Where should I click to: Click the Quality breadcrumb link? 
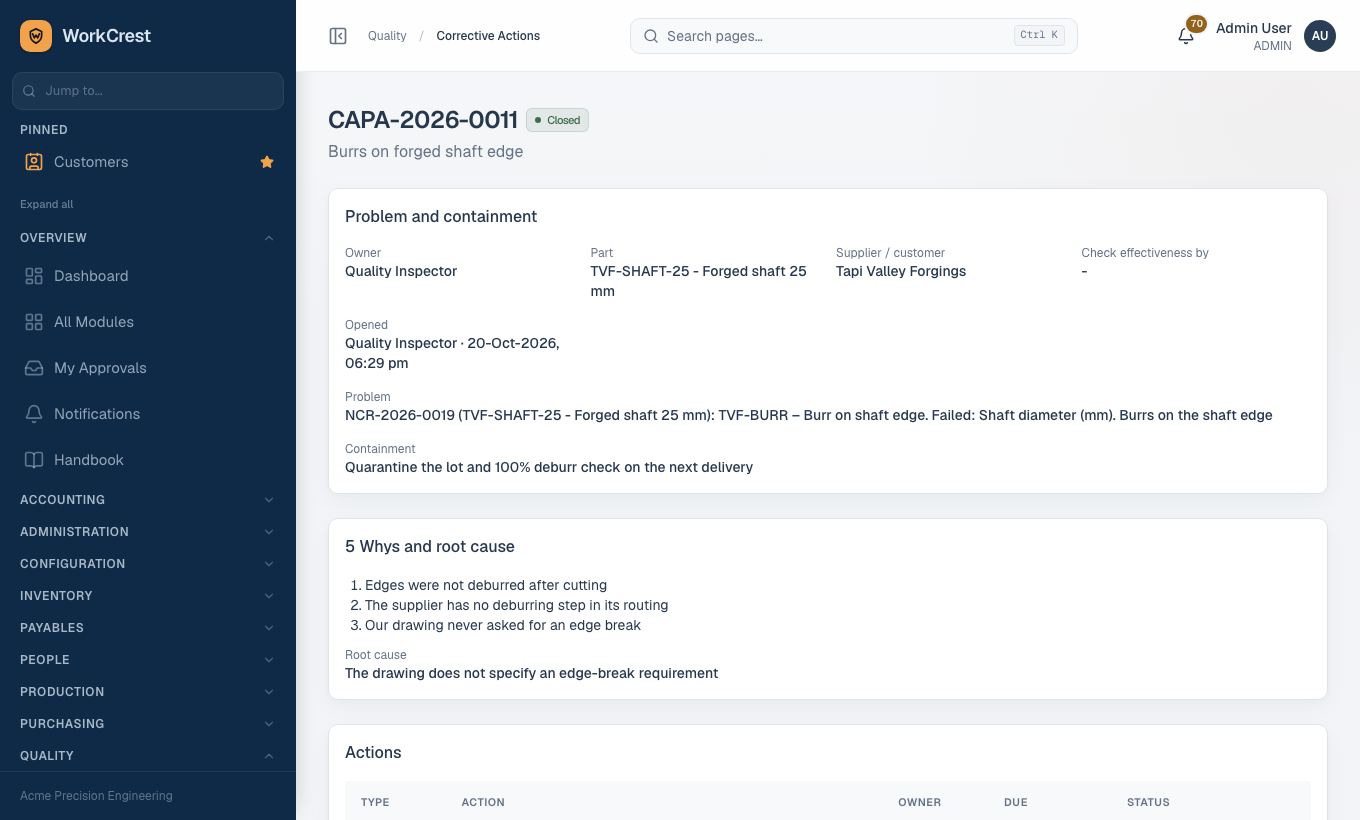387,36
